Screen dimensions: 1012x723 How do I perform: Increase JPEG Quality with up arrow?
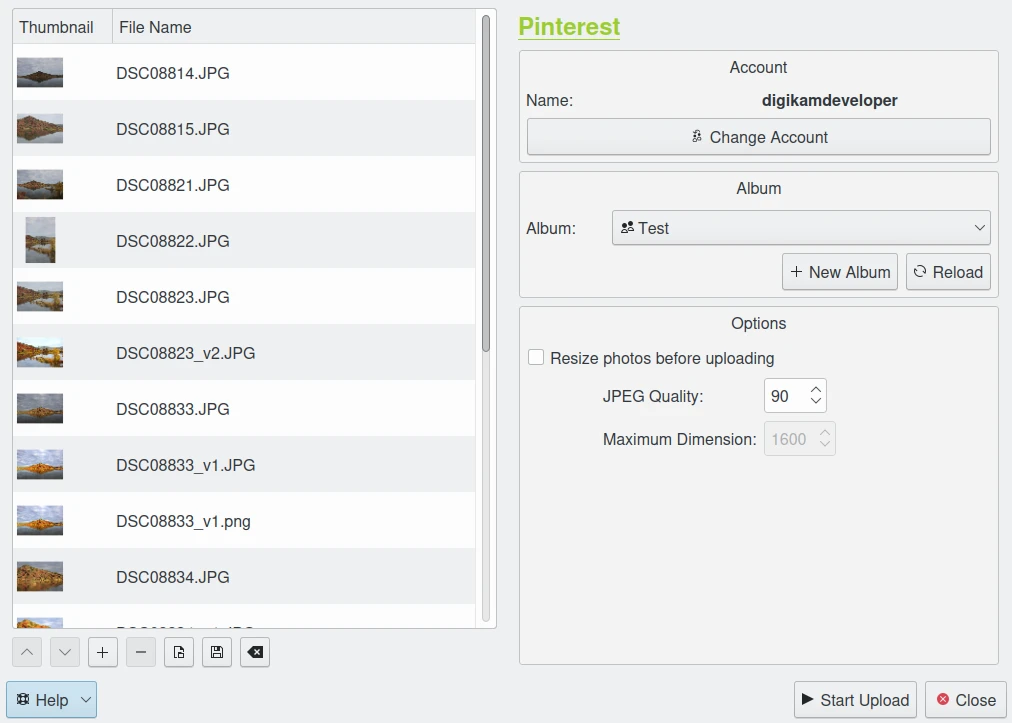[x=816, y=390]
